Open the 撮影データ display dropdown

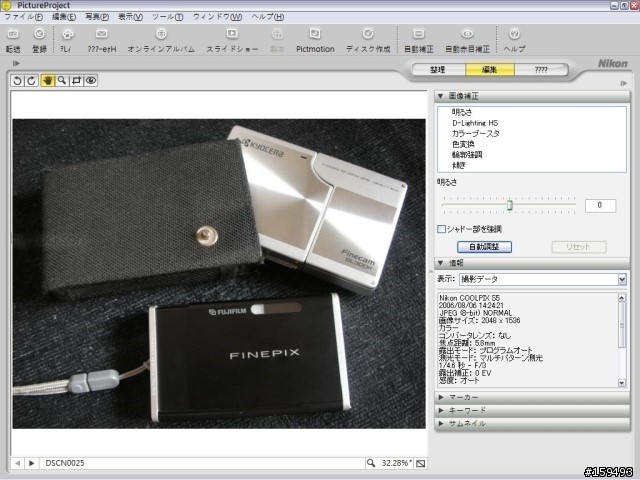pyautogui.click(x=543, y=280)
